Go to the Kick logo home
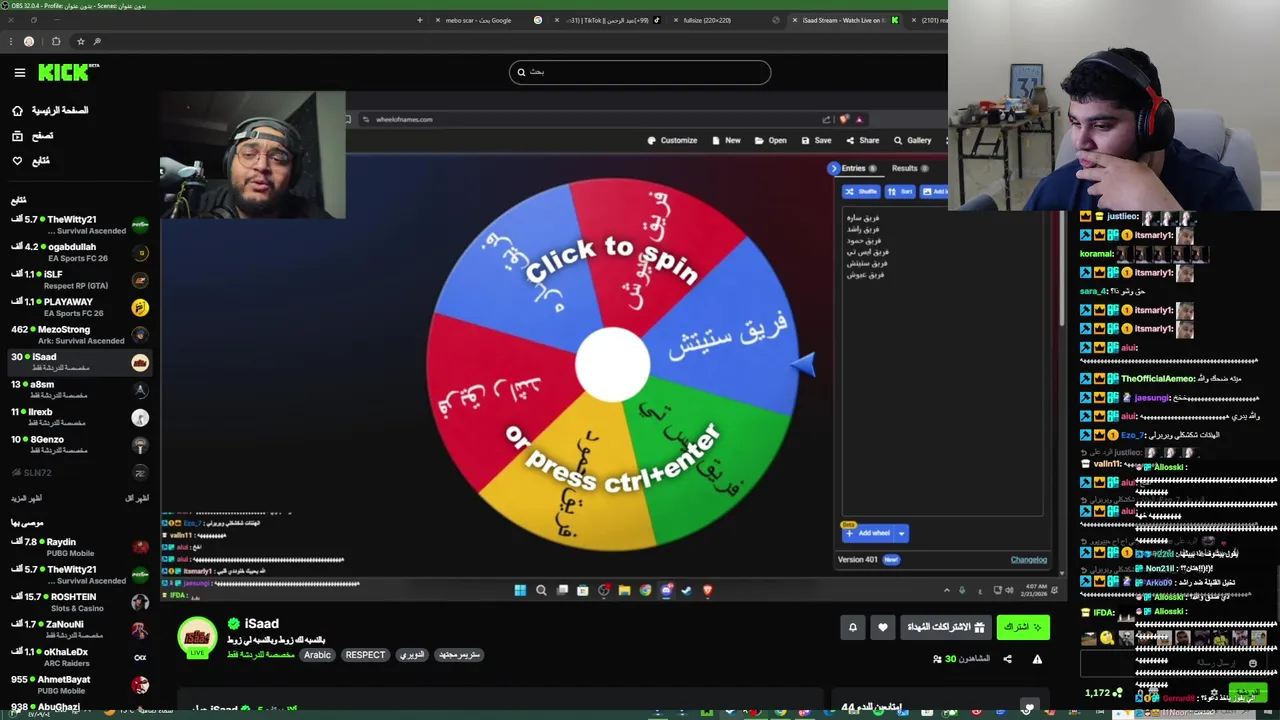 point(68,72)
